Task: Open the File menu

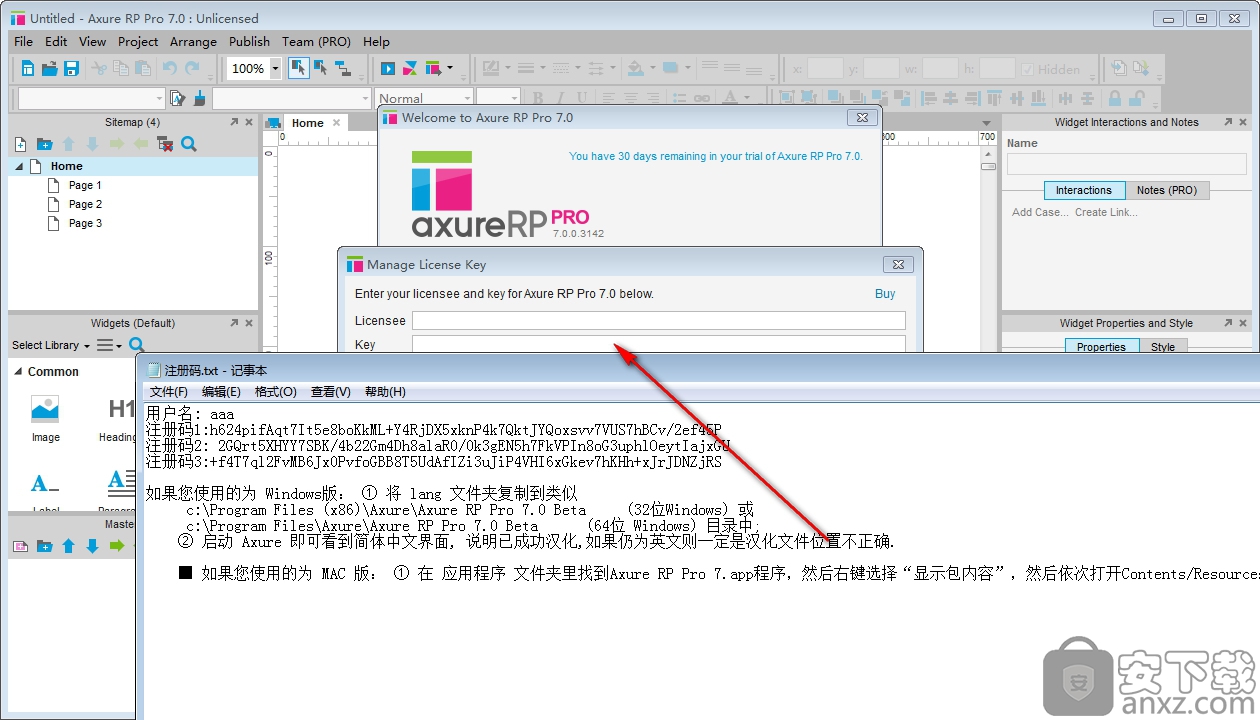Action: 23,42
